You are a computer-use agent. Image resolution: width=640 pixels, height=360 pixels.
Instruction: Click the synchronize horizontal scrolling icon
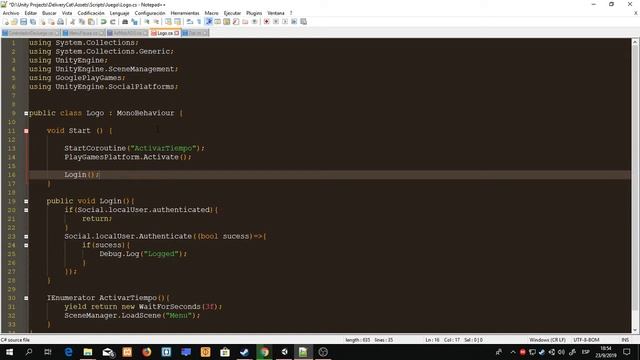coord(178,22)
